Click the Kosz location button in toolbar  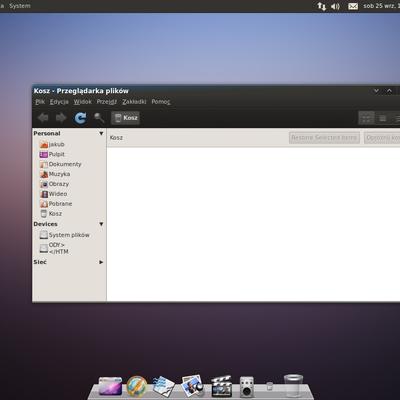(x=125, y=118)
